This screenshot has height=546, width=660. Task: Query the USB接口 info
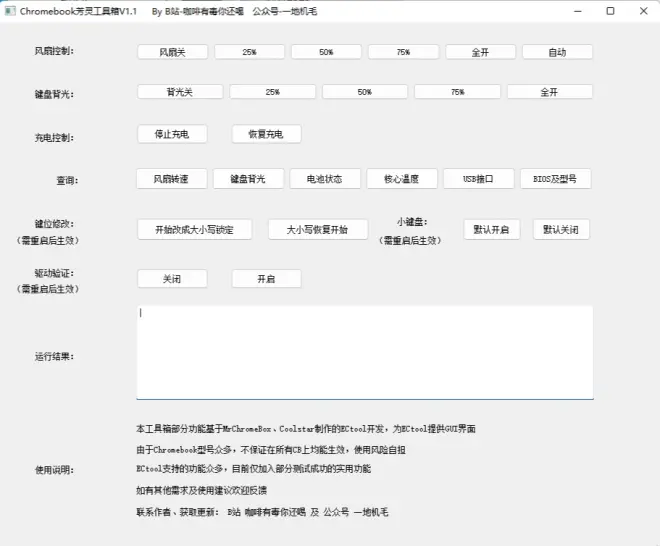coord(479,179)
